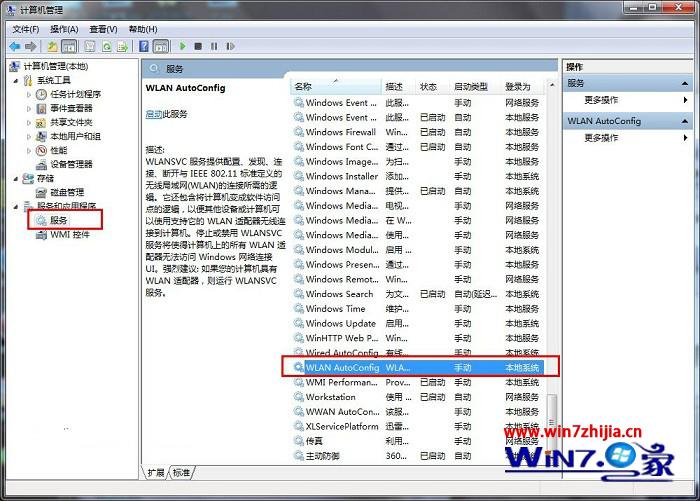Open the 查看(V) menu
The image size is (700, 501).
tap(103, 29)
